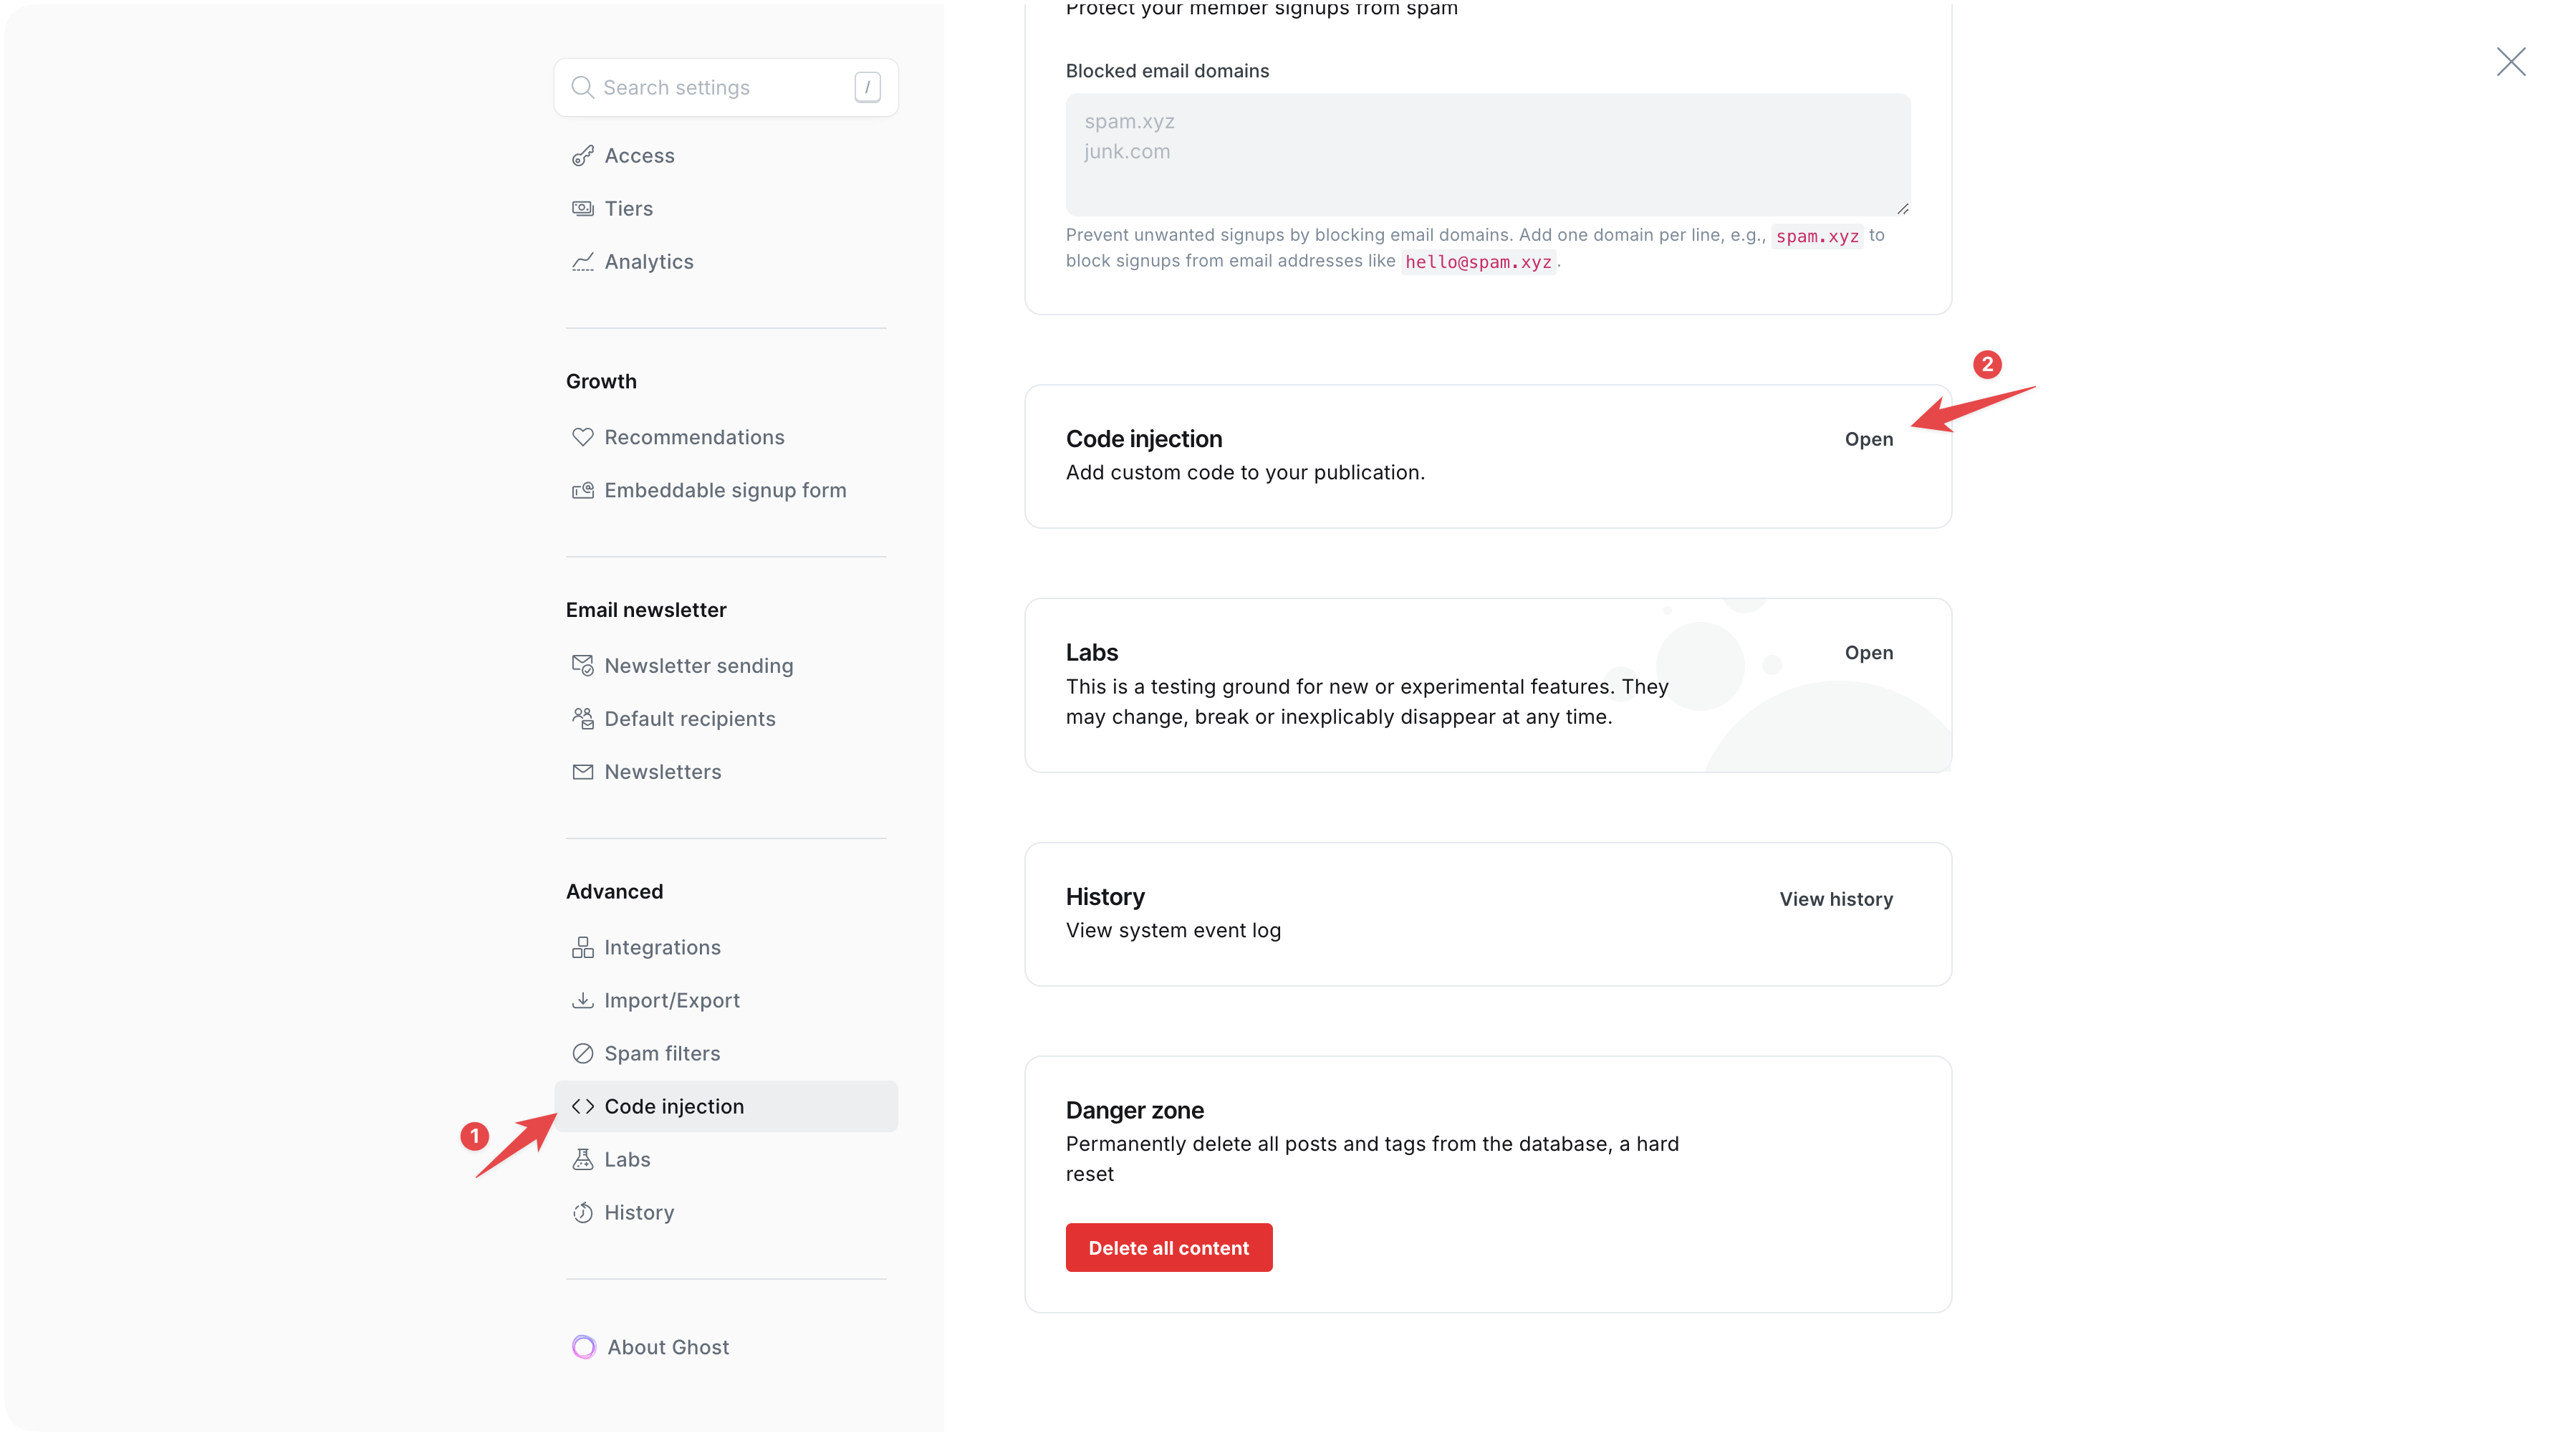Click the Integrations blocks icon
This screenshot has height=1436, width=2576.
(x=582, y=947)
